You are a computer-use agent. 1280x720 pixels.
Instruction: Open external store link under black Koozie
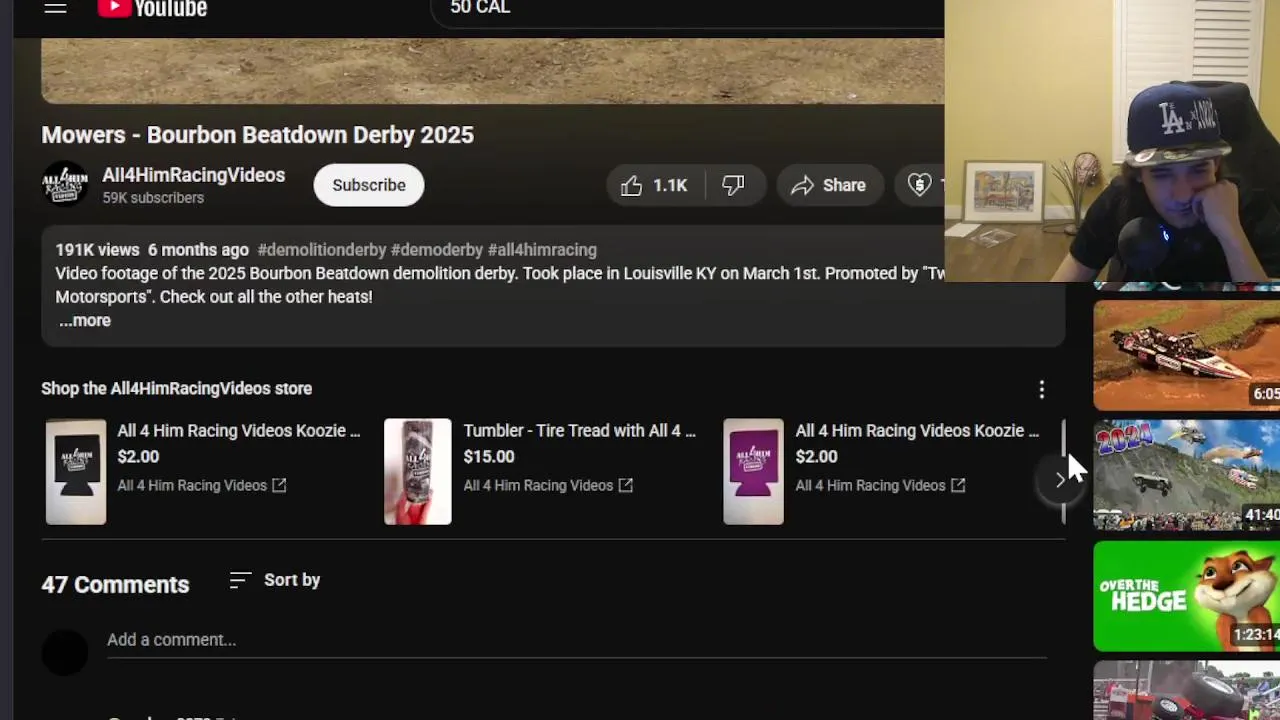202,486
